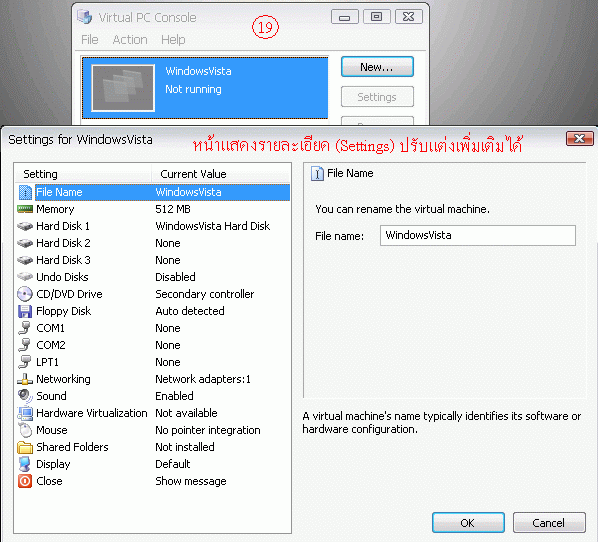This screenshot has width=598, height=542.
Task: Select the Undo Disks setting
Action: click(x=153, y=277)
